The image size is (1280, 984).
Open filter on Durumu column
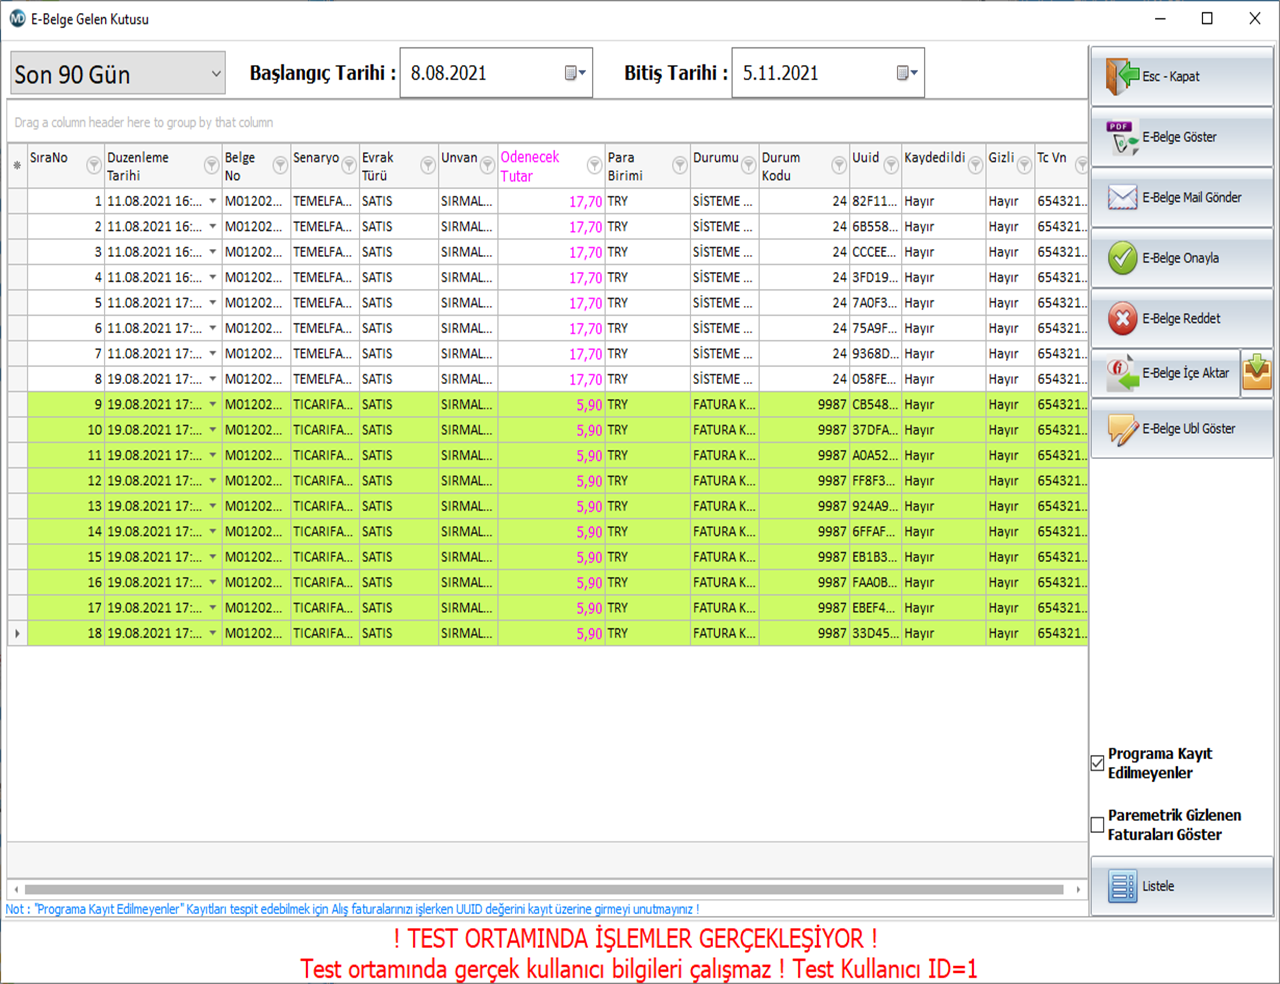click(x=748, y=165)
